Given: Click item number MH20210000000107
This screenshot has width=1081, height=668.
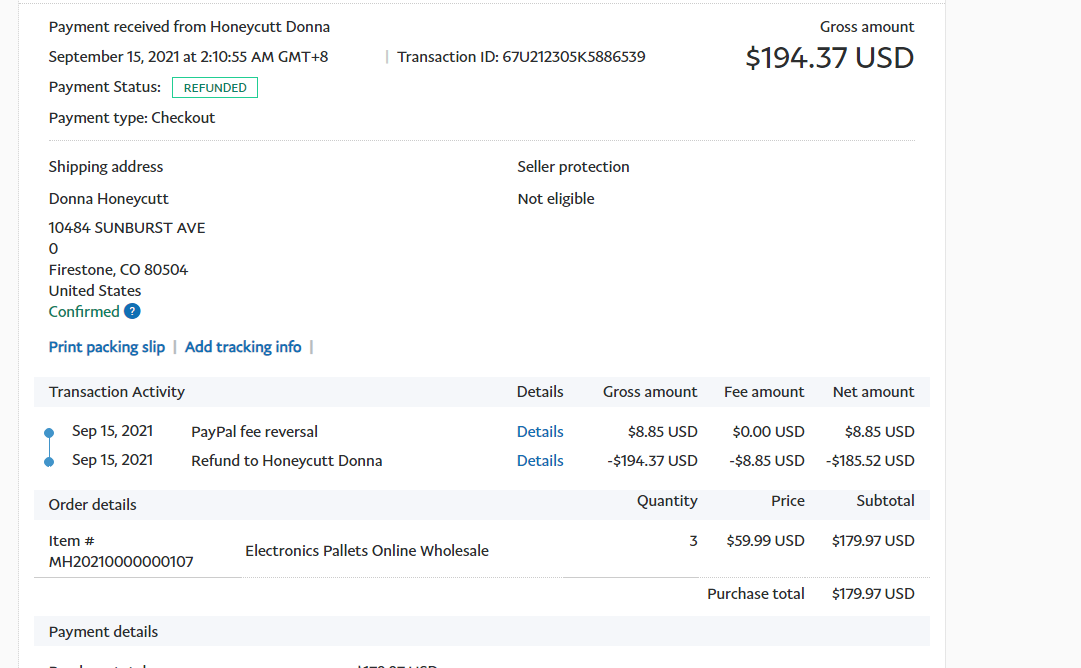Looking at the screenshot, I should click(121, 562).
